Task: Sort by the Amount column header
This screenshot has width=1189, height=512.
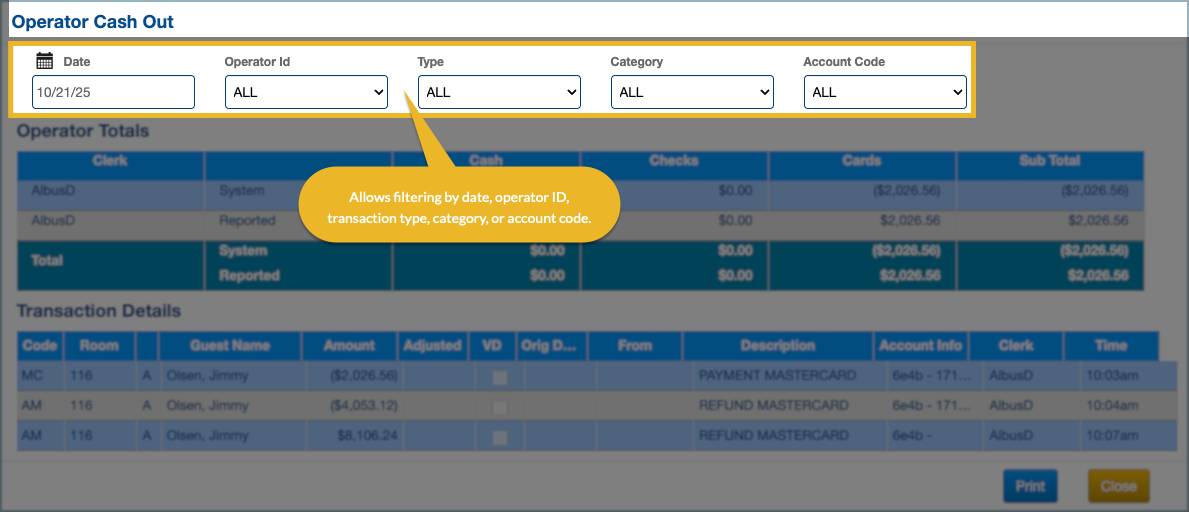Action: click(349, 346)
